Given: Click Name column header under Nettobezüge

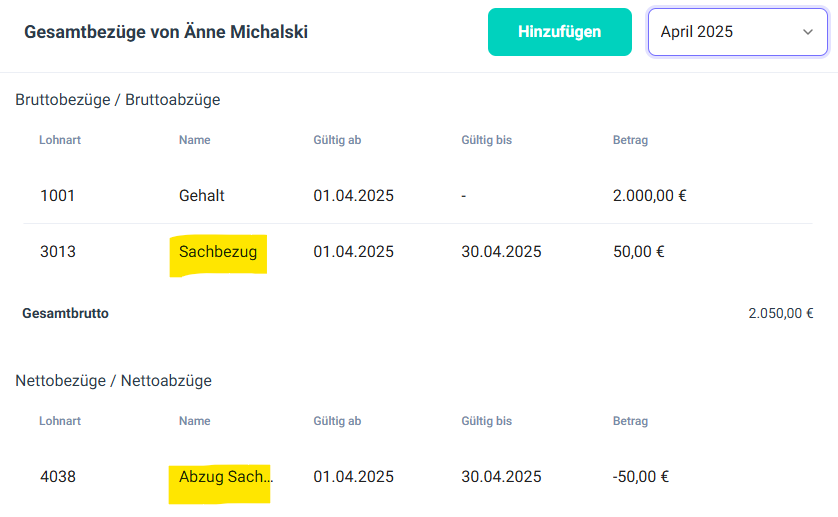Looking at the screenshot, I should (x=194, y=421).
